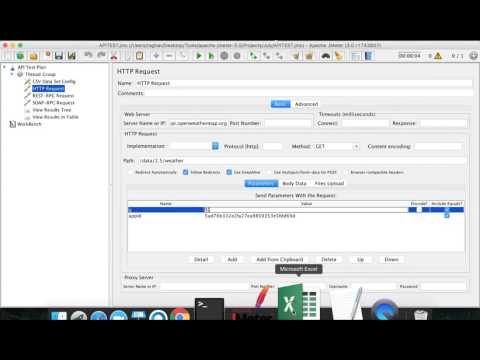Open the Implementation dropdown
The height and width of the screenshot is (360, 480).
click(215, 146)
